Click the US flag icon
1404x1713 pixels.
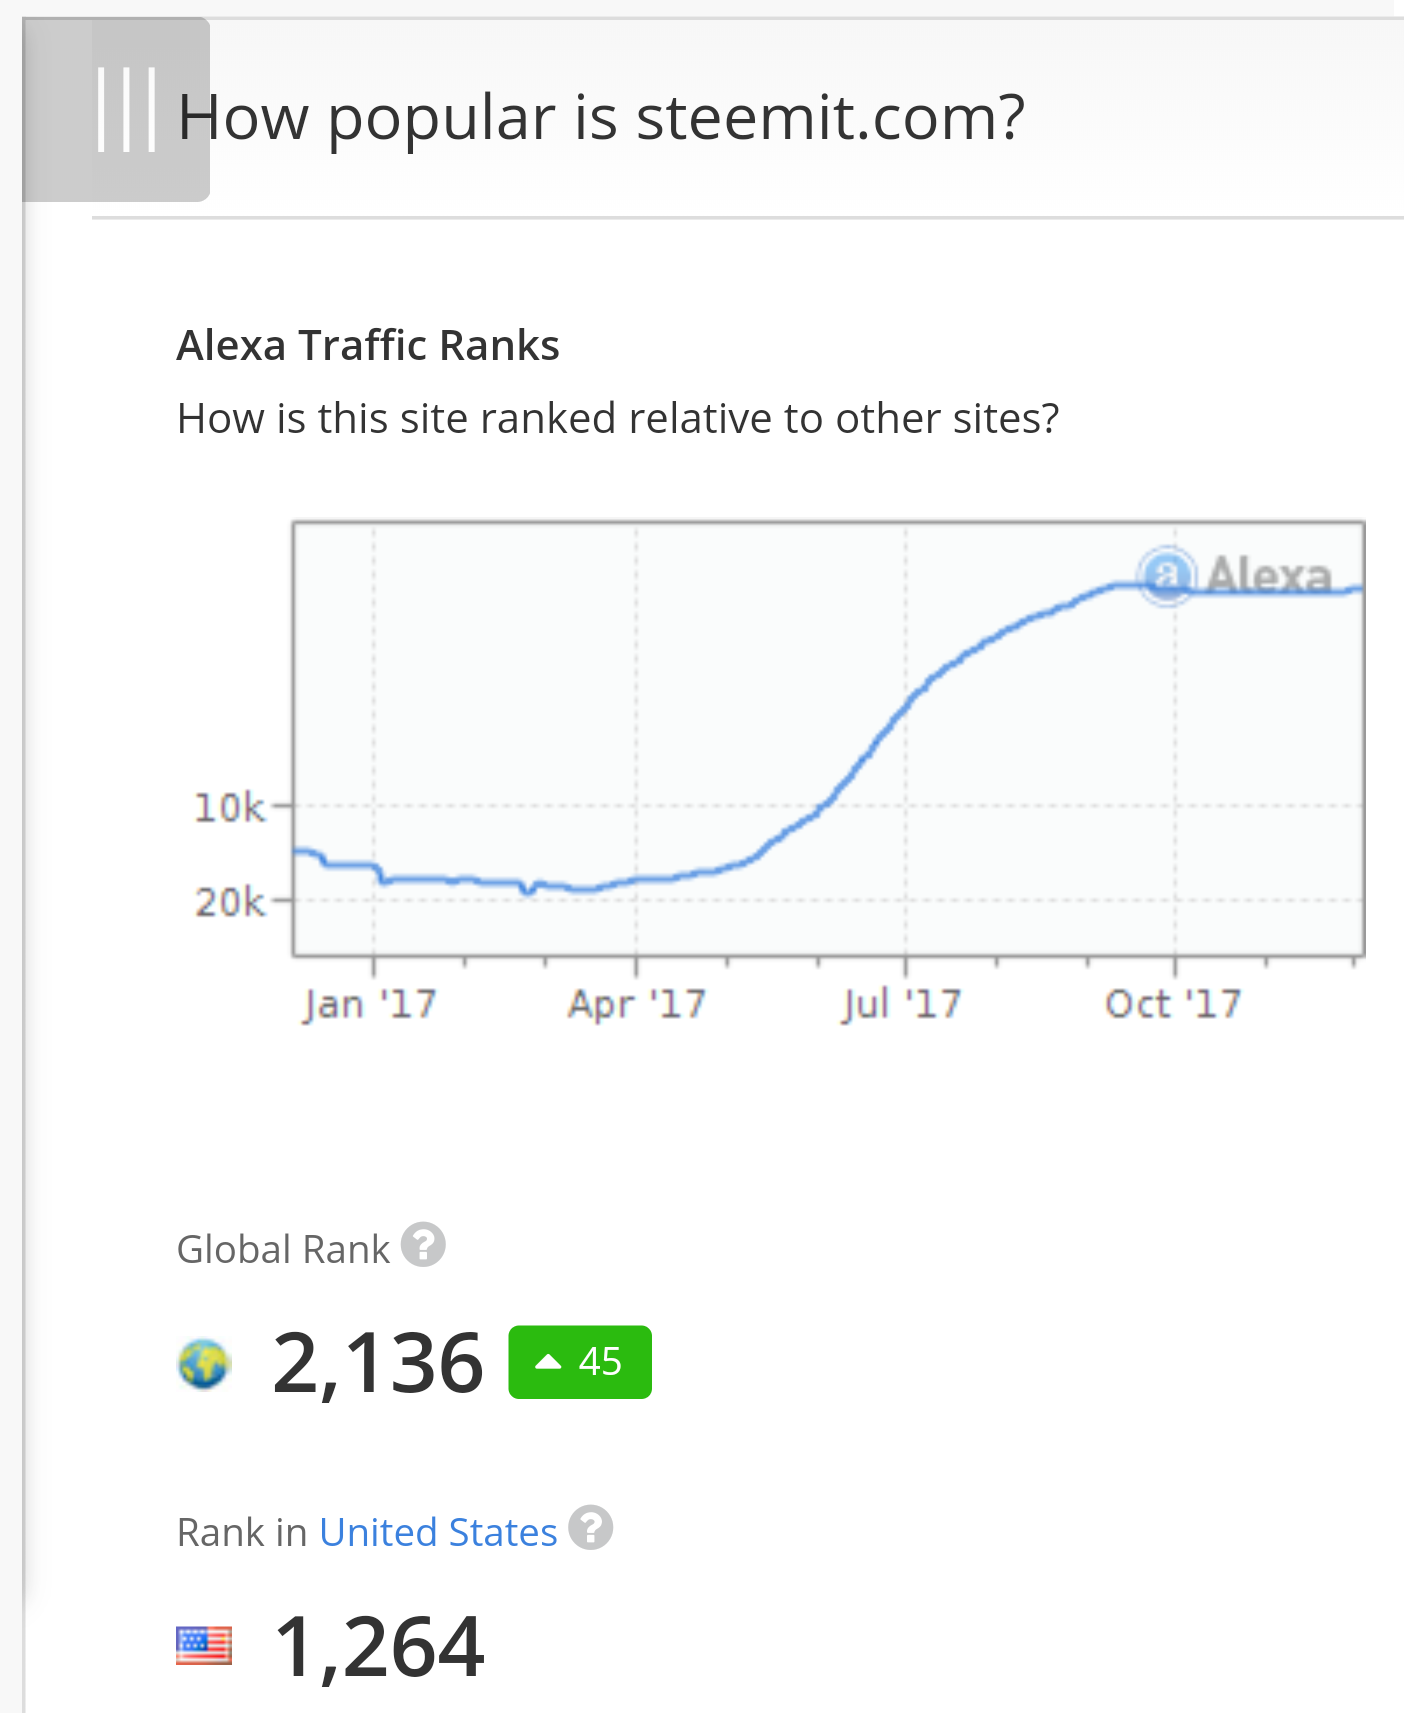click(x=204, y=1645)
